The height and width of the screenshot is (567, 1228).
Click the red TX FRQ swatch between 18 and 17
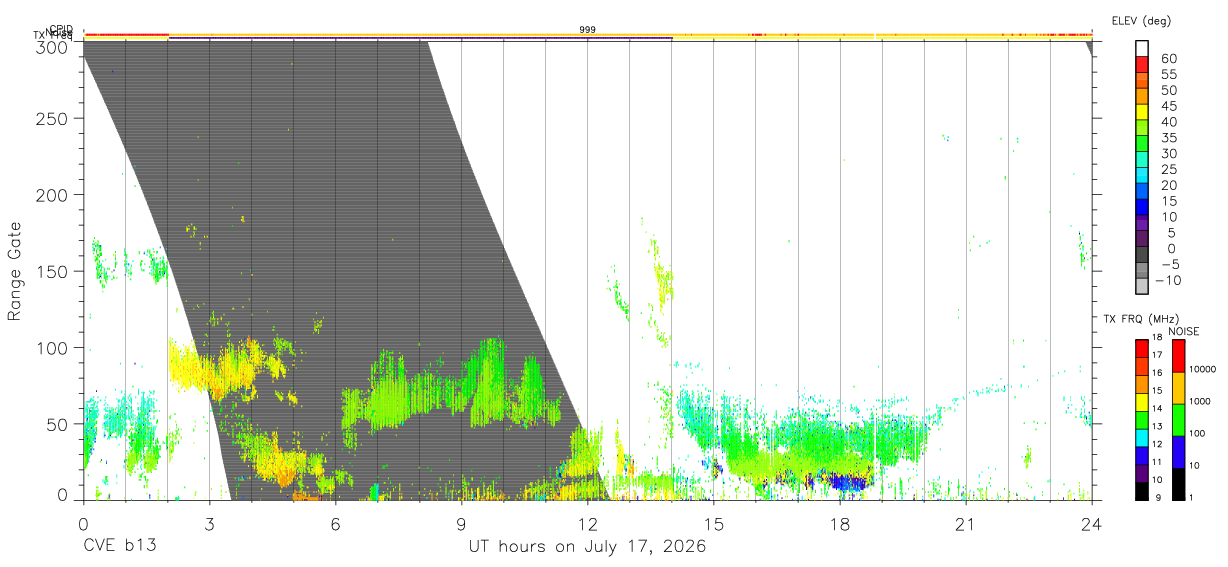click(x=1142, y=349)
